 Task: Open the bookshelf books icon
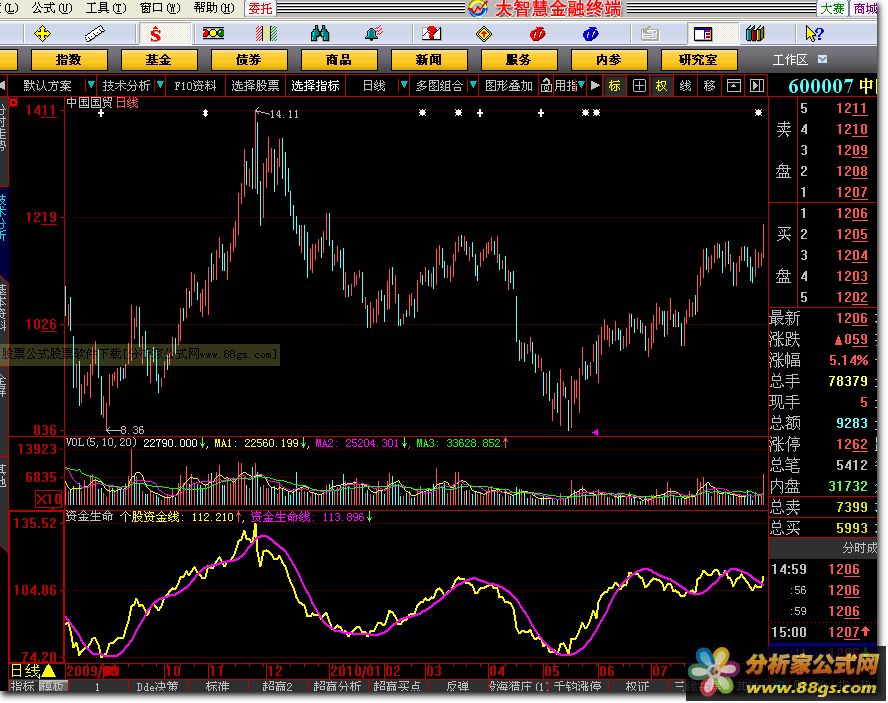point(755,34)
